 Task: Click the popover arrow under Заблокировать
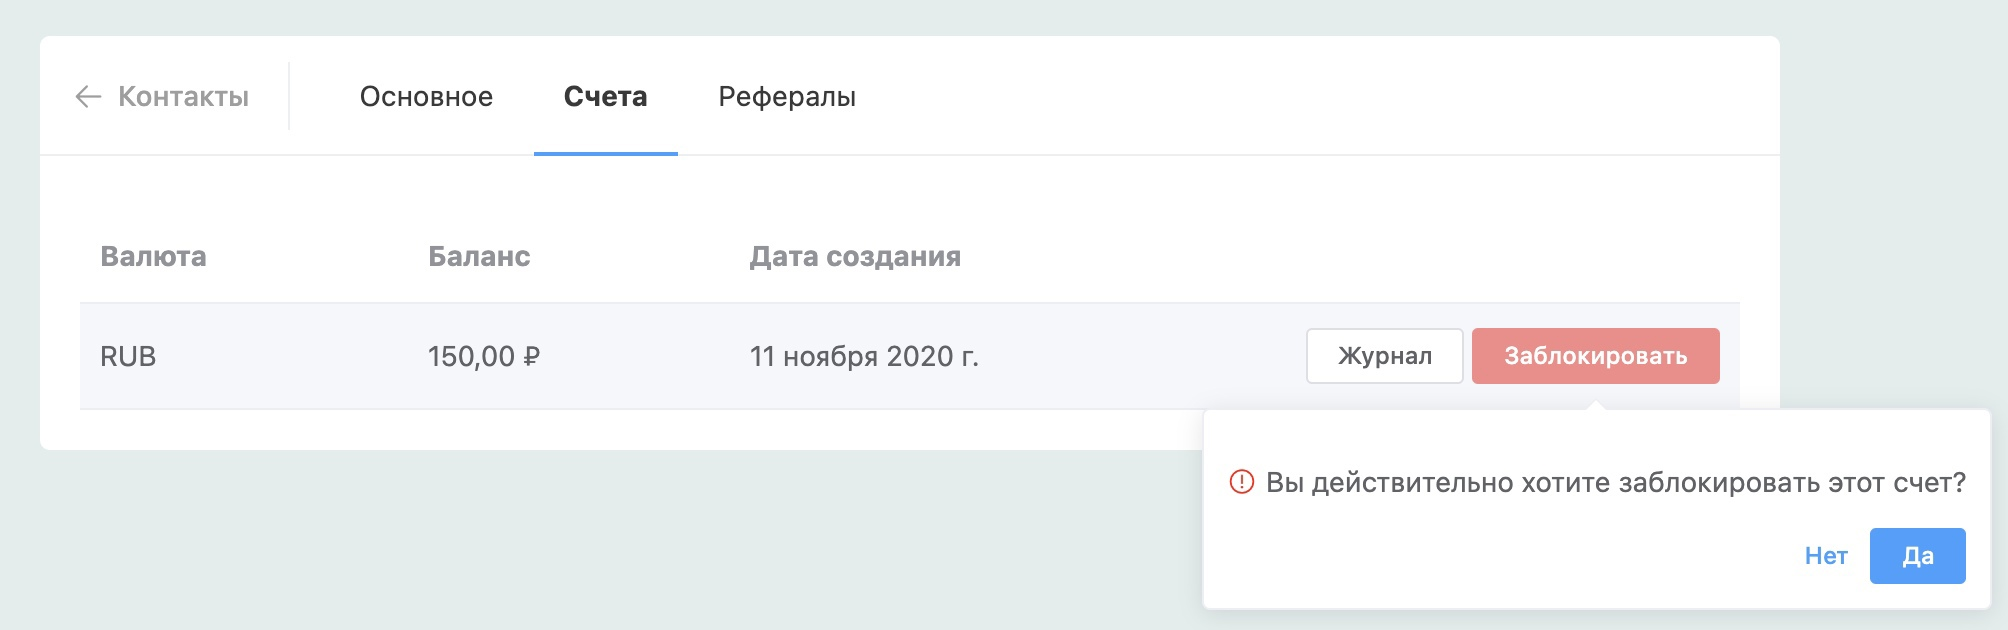(1596, 405)
